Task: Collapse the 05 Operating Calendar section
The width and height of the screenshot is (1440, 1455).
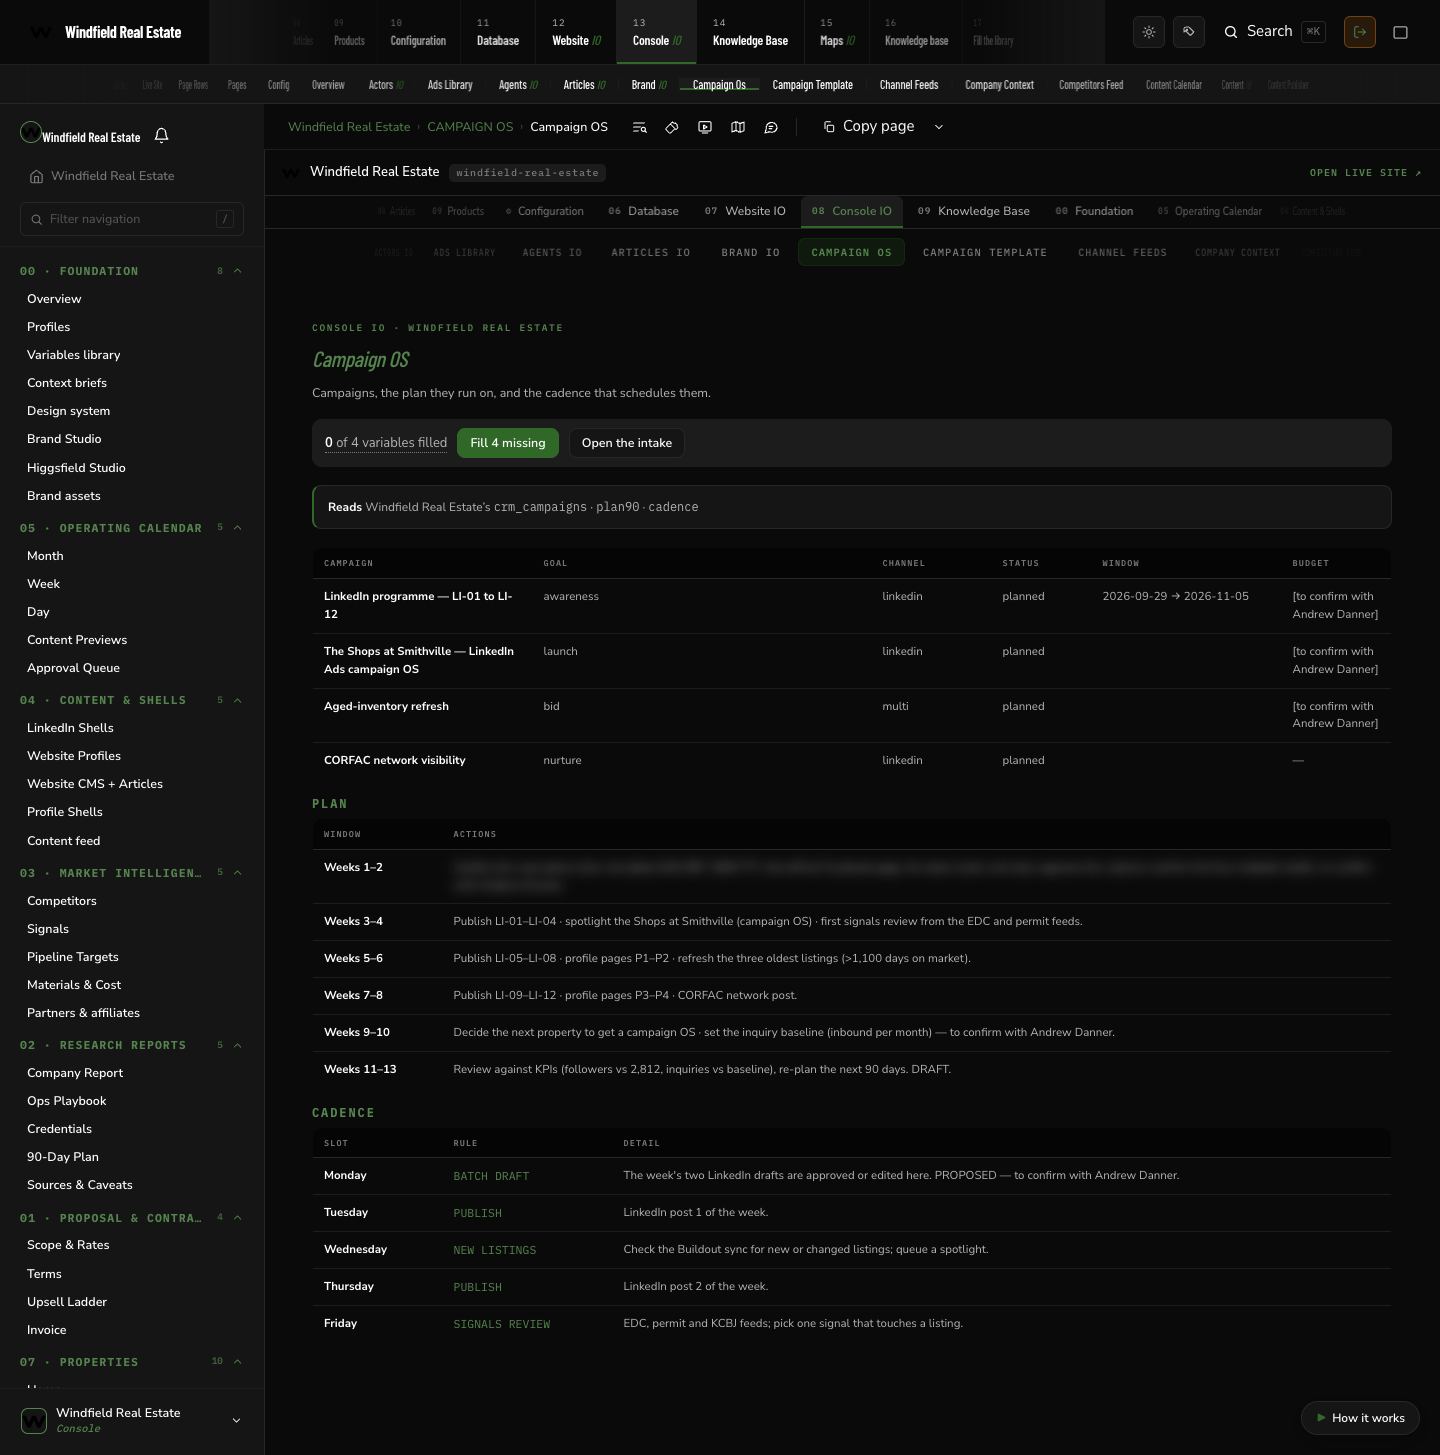Action: (238, 528)
